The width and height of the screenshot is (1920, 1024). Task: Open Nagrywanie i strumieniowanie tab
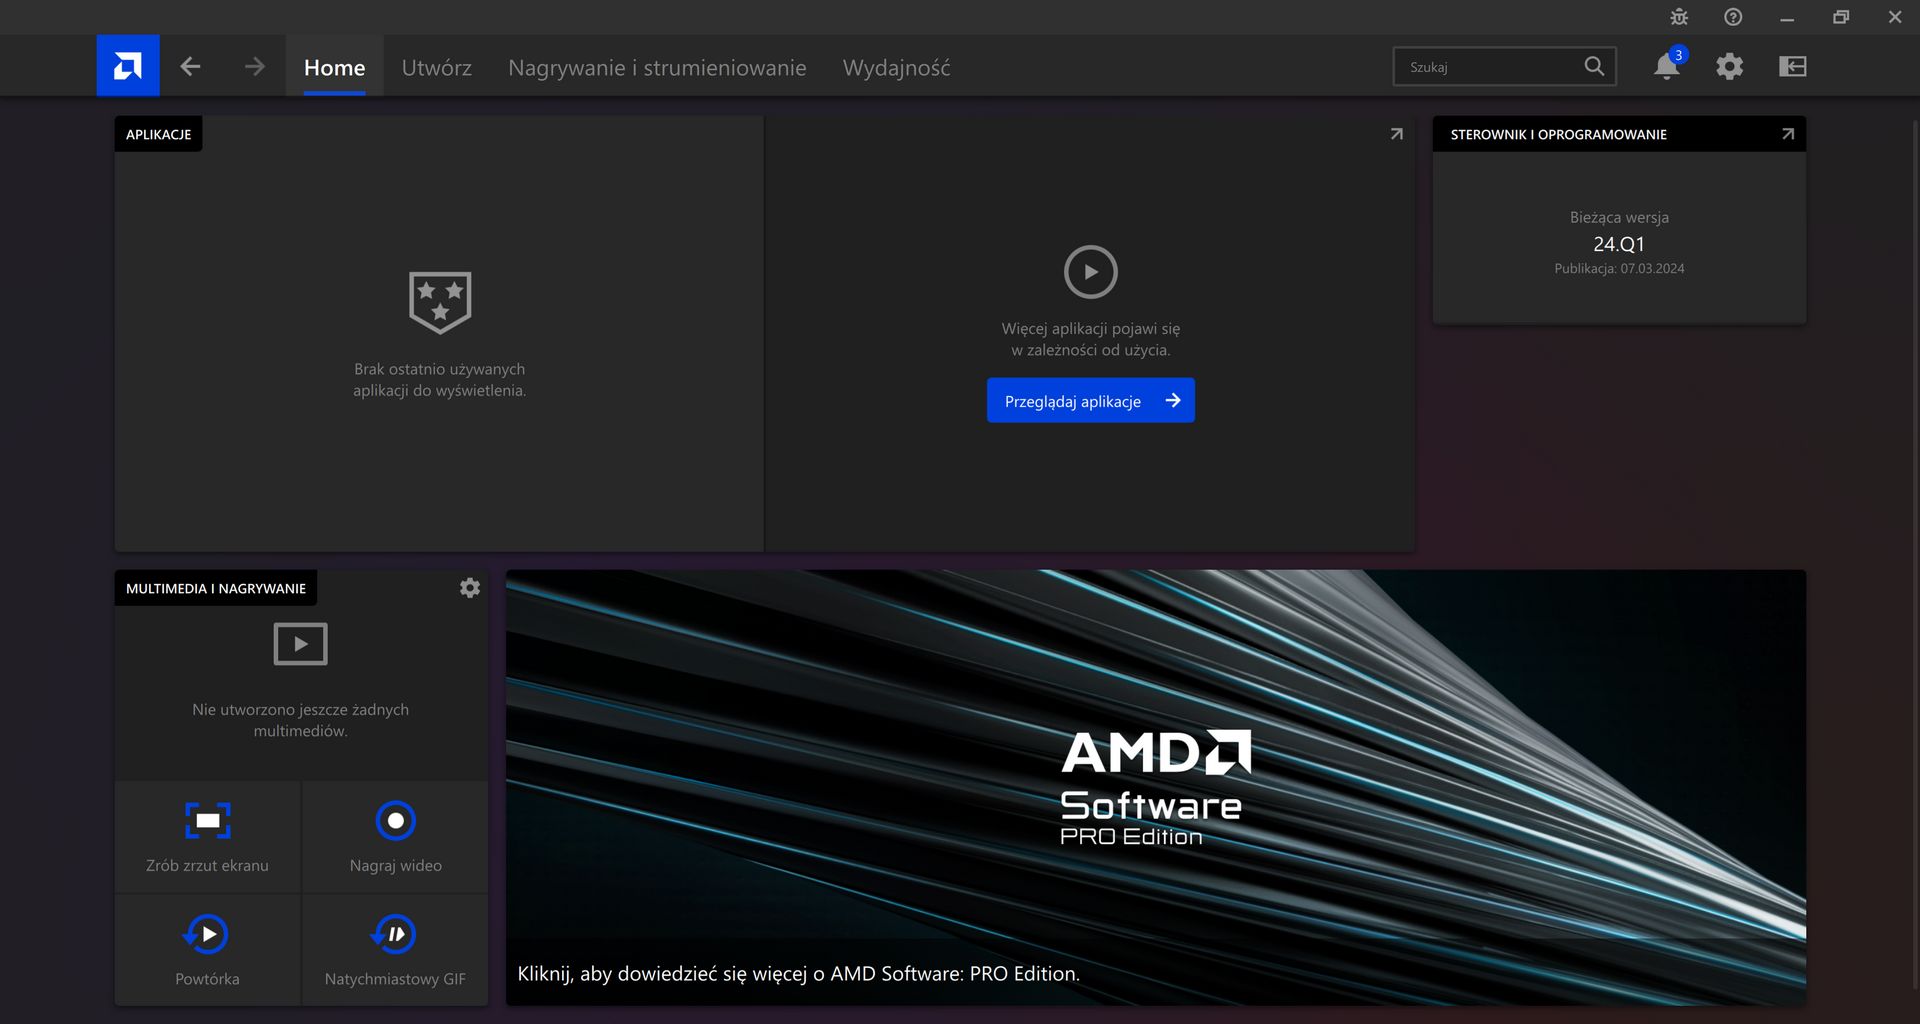657,67
